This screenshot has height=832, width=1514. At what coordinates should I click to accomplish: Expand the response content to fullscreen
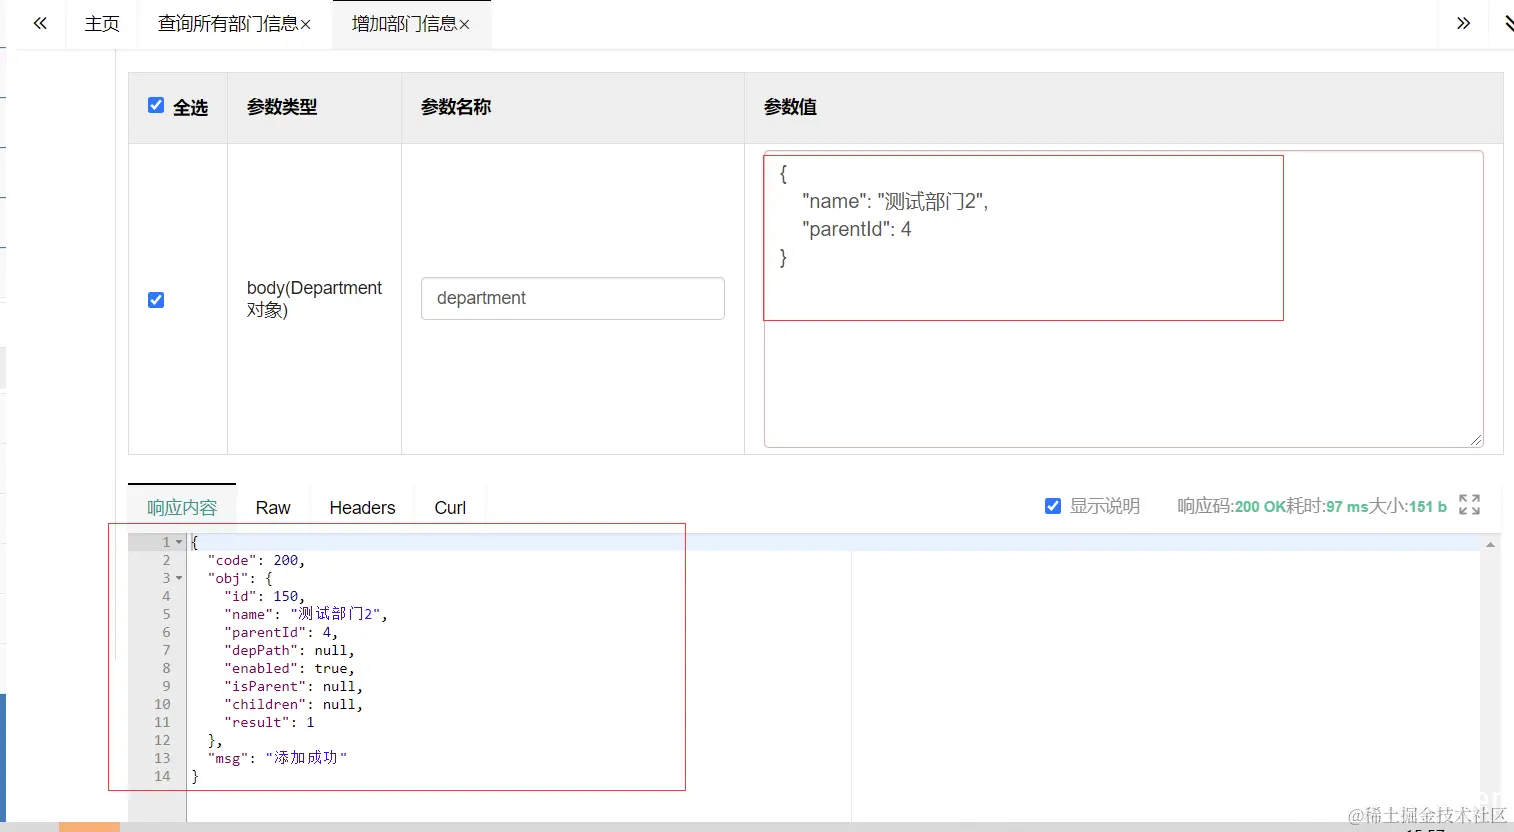pos(1469,505)
